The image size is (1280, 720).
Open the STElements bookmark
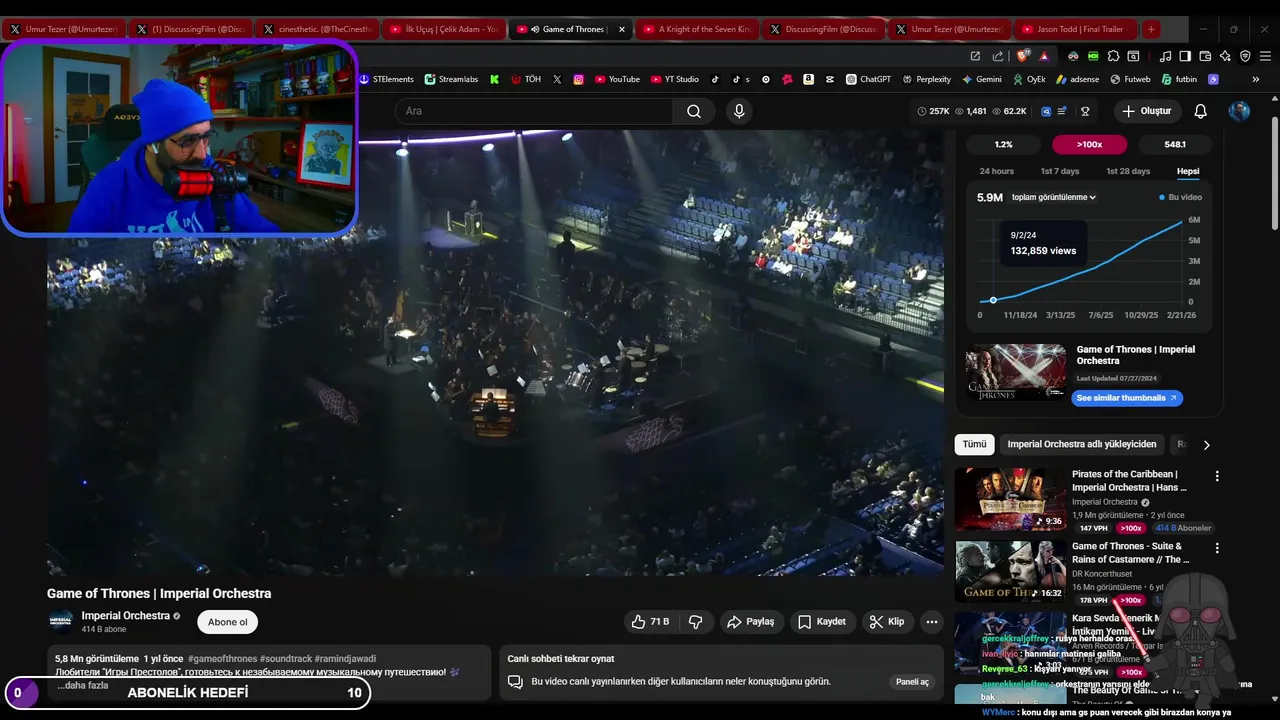point(386,79)
